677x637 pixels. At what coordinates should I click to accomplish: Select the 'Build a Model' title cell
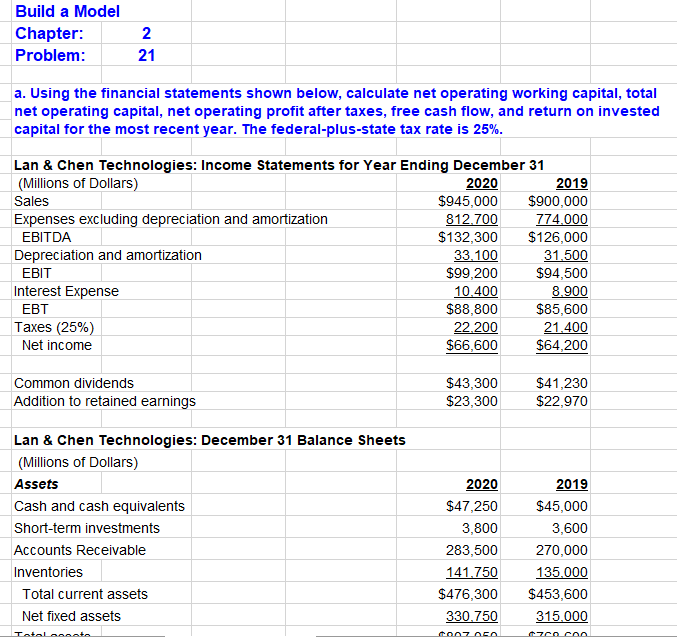67,11
